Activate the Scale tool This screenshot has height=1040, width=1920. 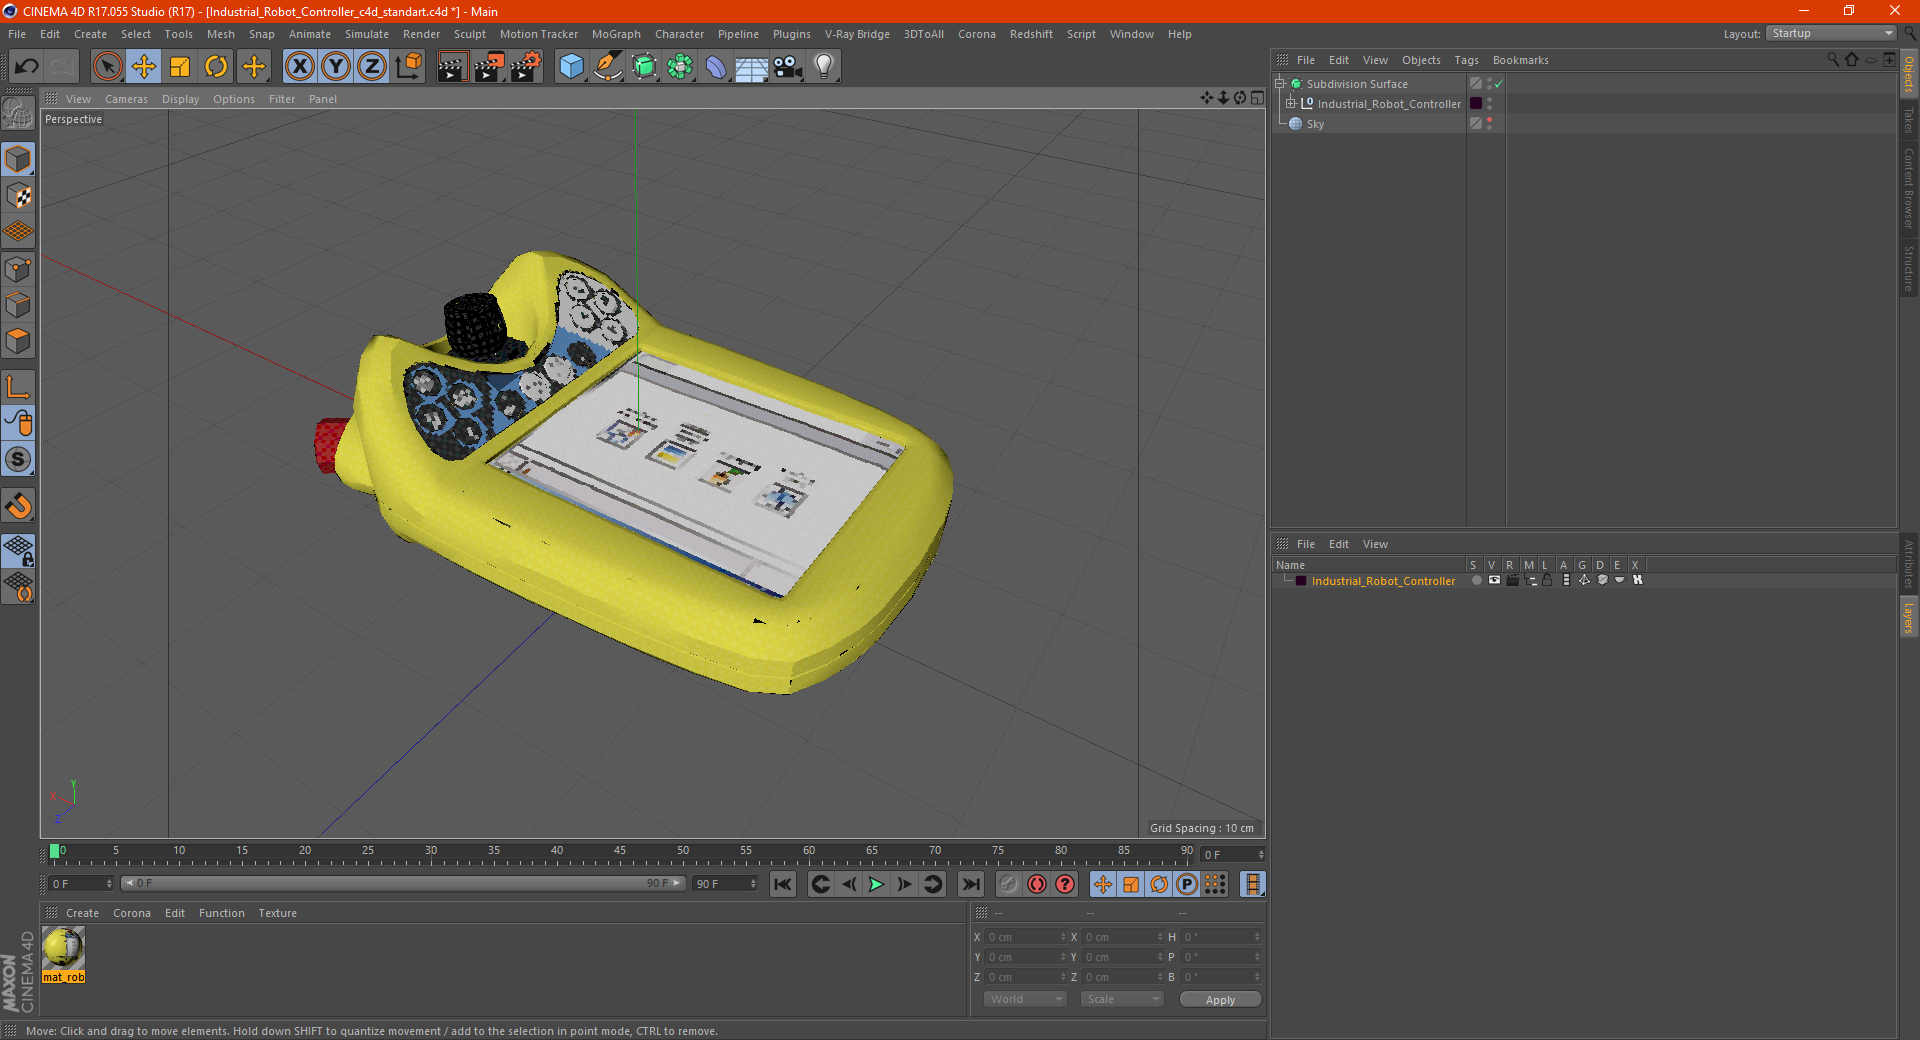point(180,67)
